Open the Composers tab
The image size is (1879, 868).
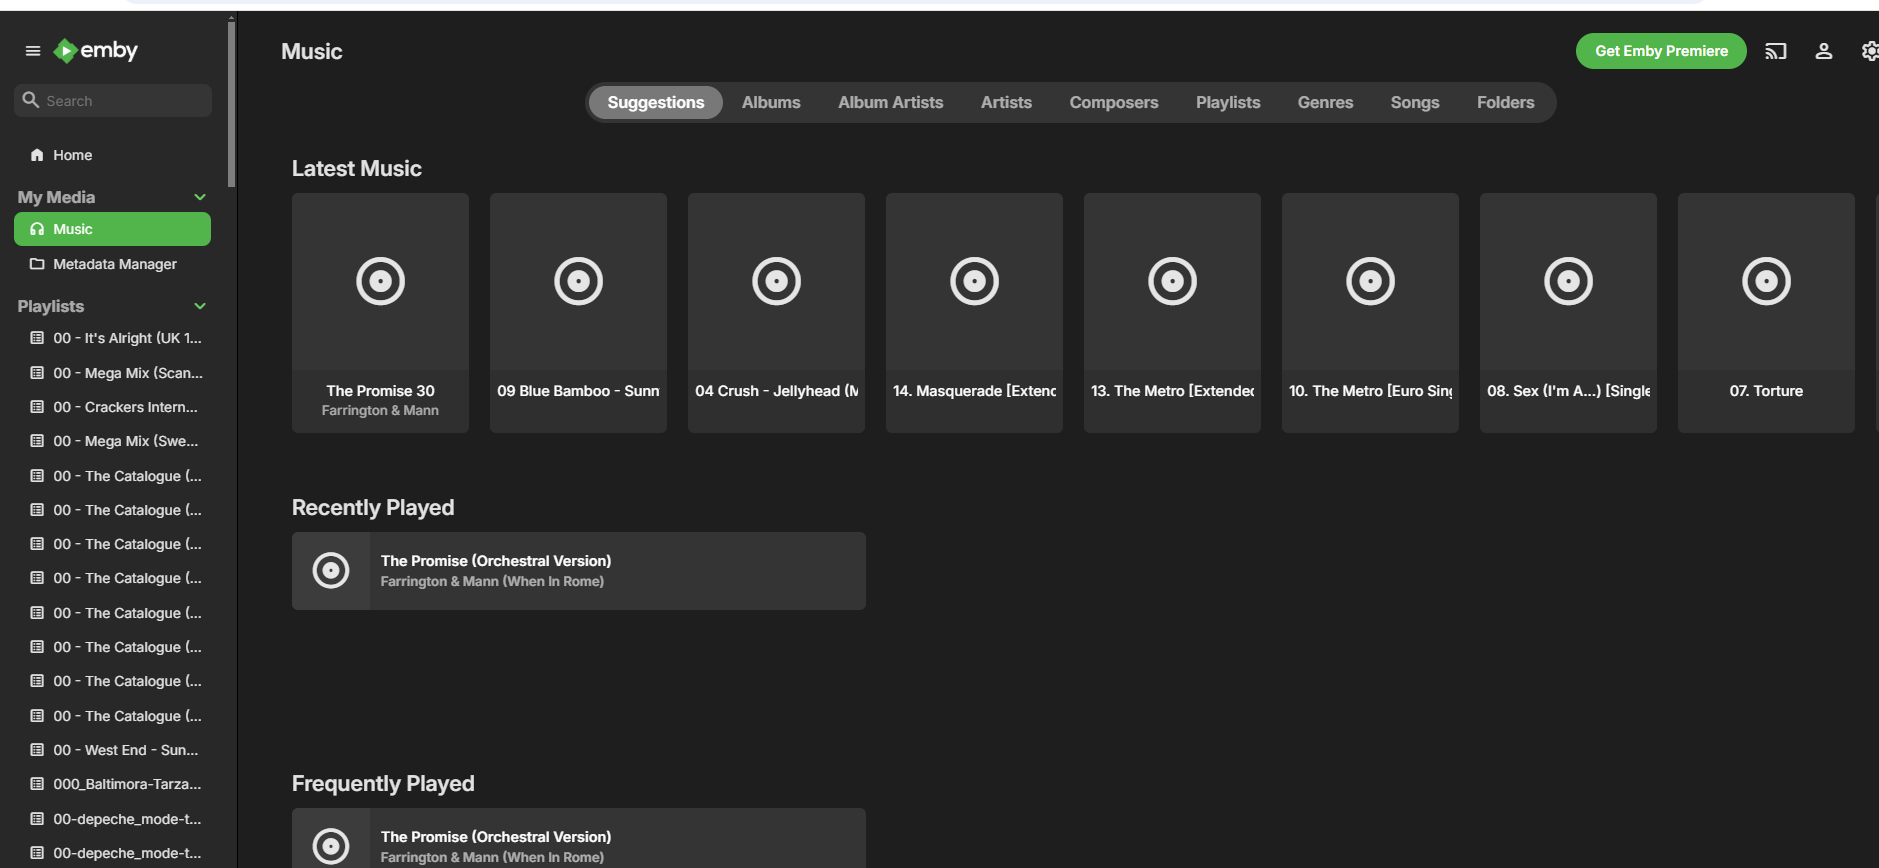pos(1113,102)
